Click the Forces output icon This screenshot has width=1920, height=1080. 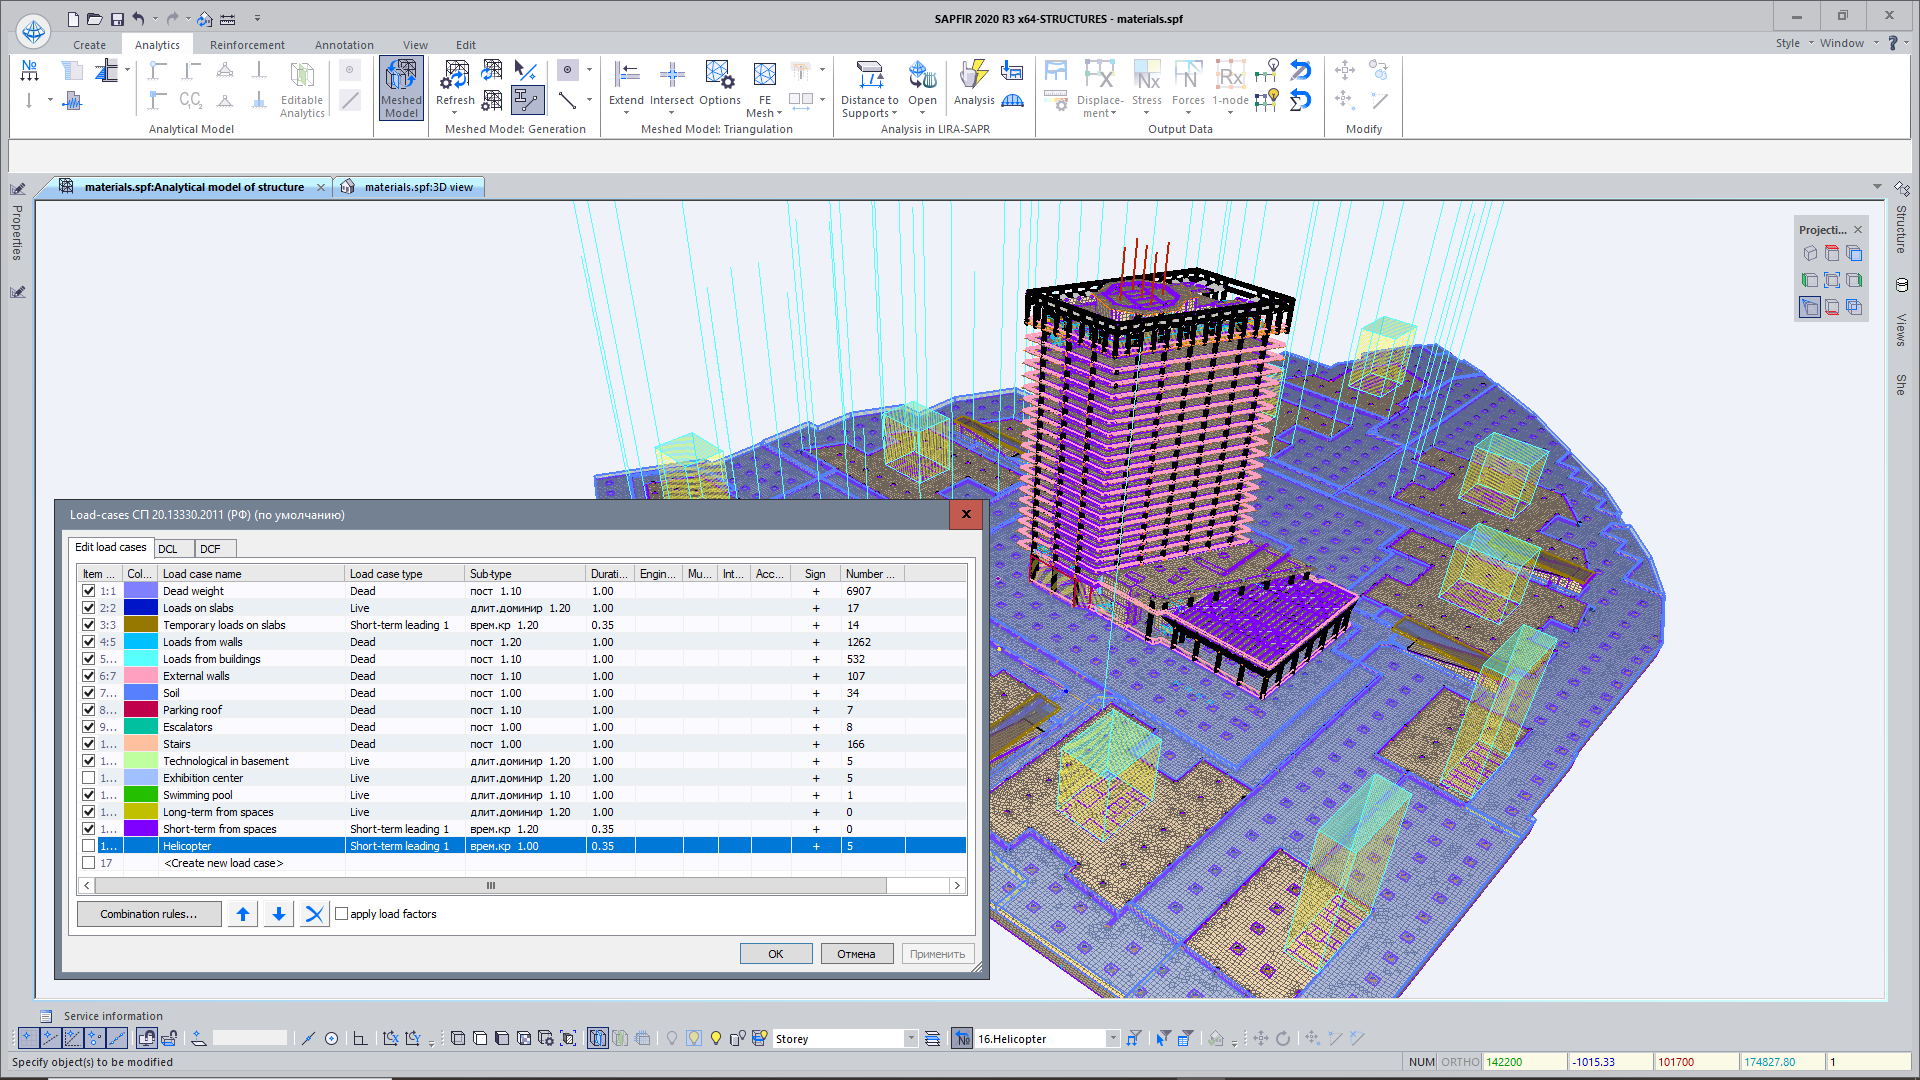[1188, 82]
